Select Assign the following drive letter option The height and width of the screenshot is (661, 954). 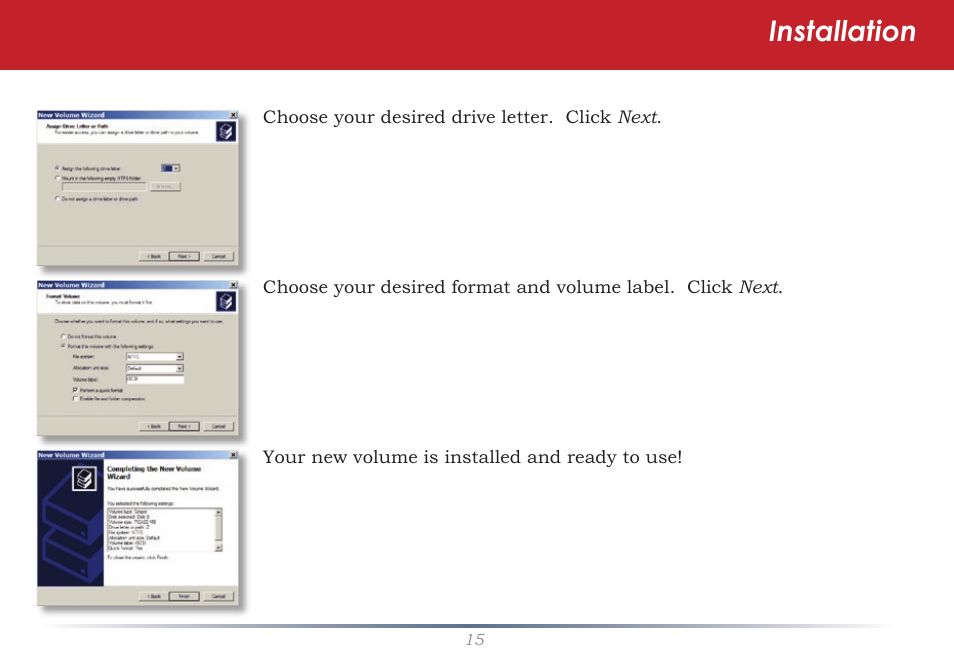(x=58, y=168)
